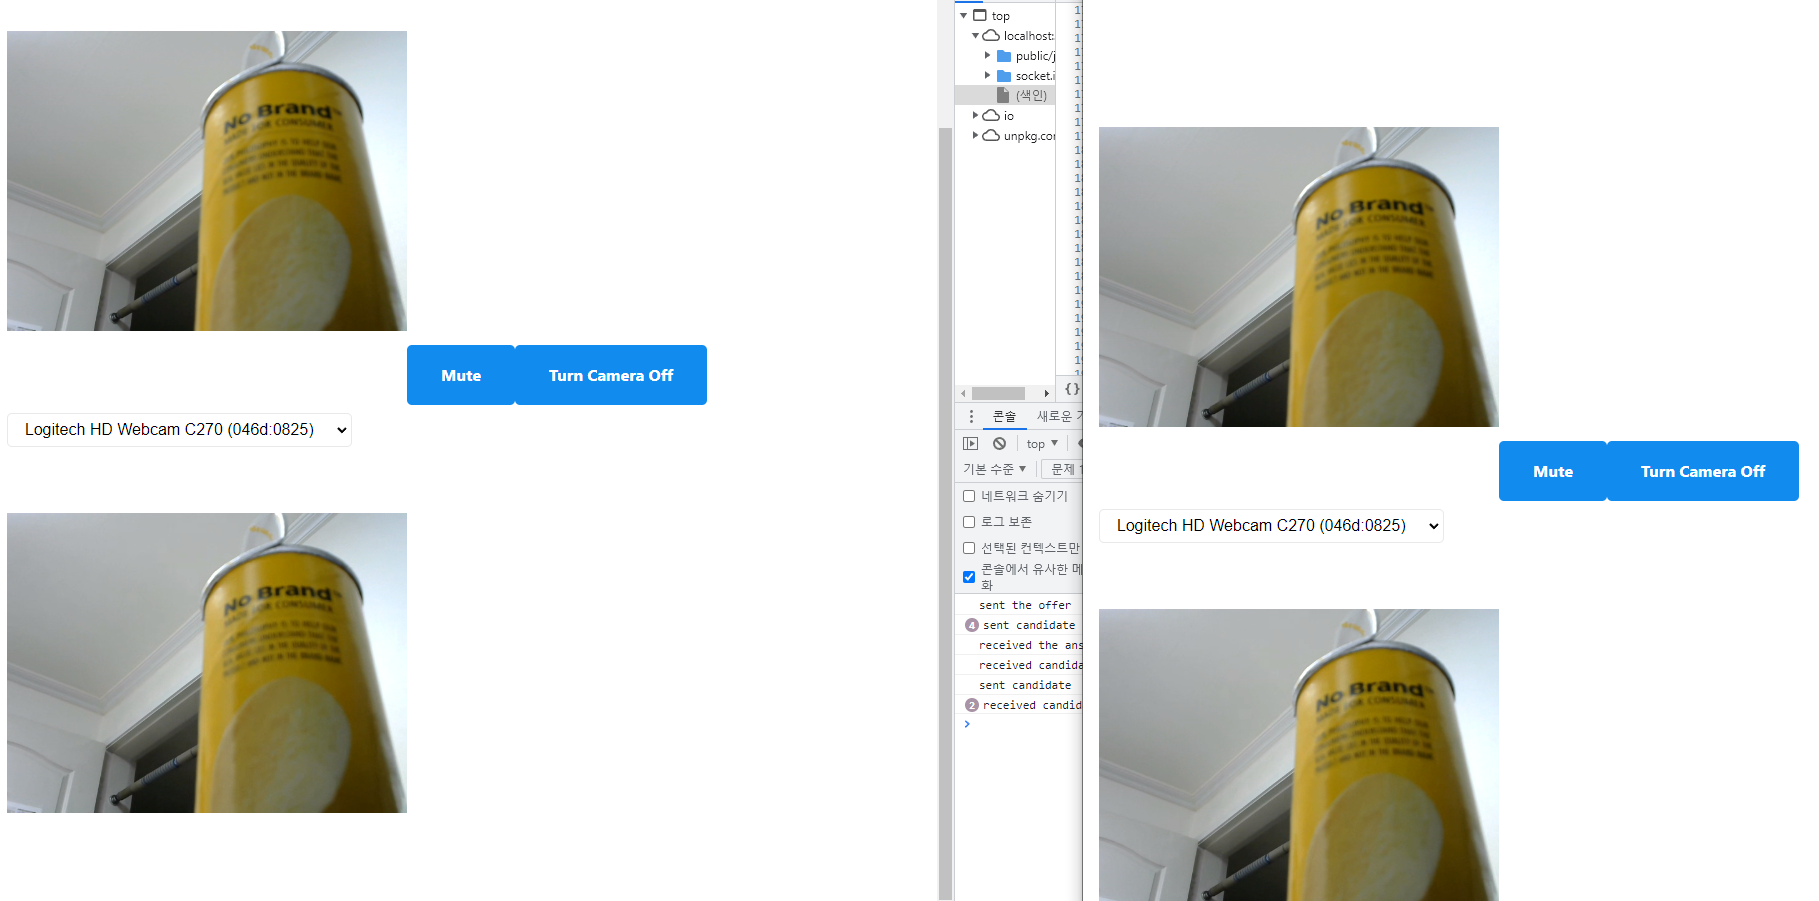Click the public folder icon
This screenshot has height=901, width=1819.
1004,56
